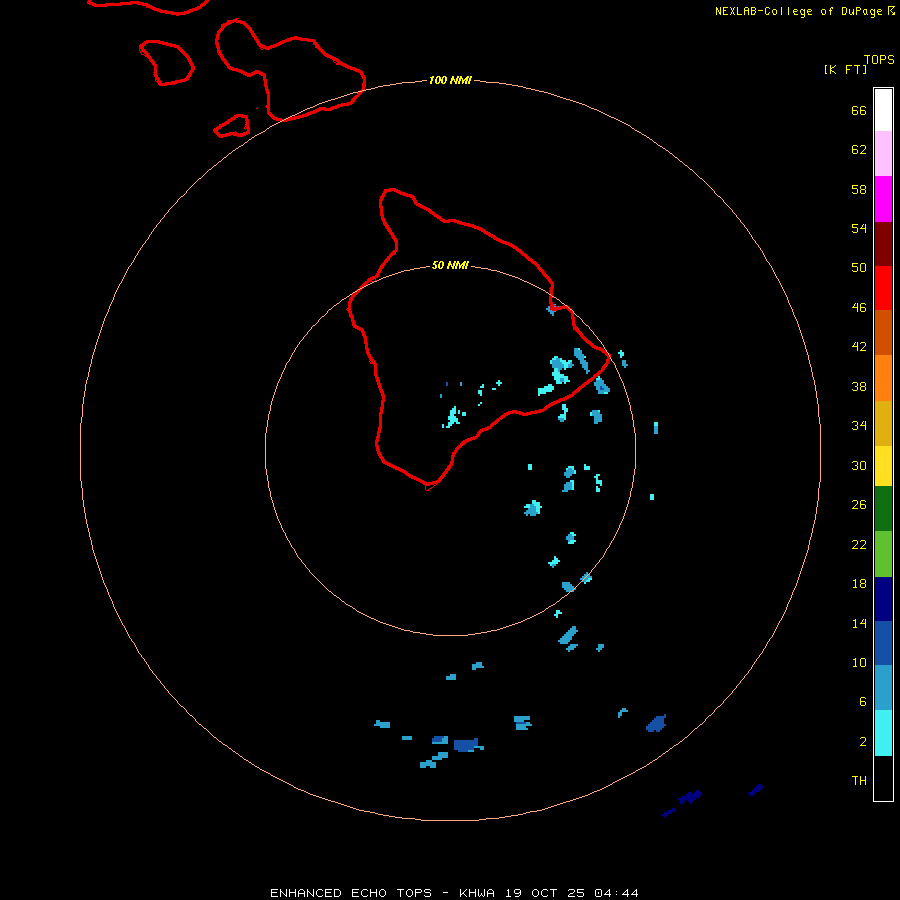
Task: Pick the yellow legend color band
Action: (x=883, y=466)
